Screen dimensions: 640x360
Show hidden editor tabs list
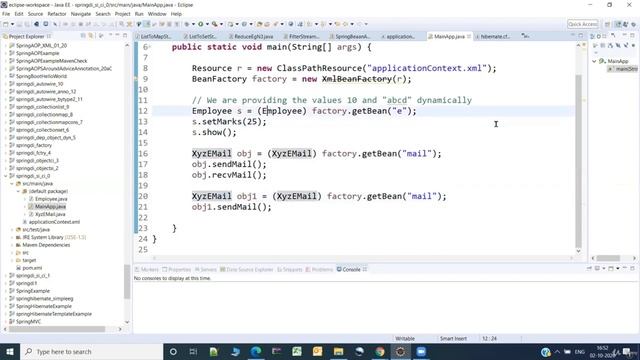pyautogui.click(x=525, y=36)
